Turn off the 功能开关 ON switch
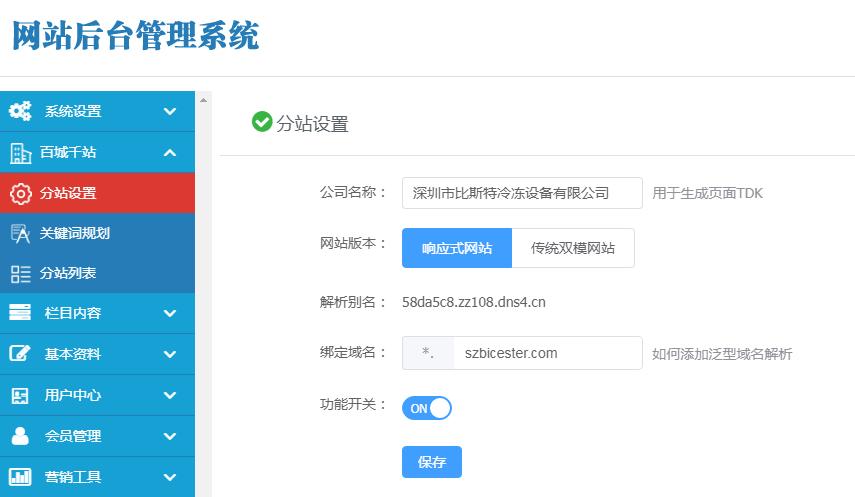Viewport: 855px width, 497px height. pos(426,408)
